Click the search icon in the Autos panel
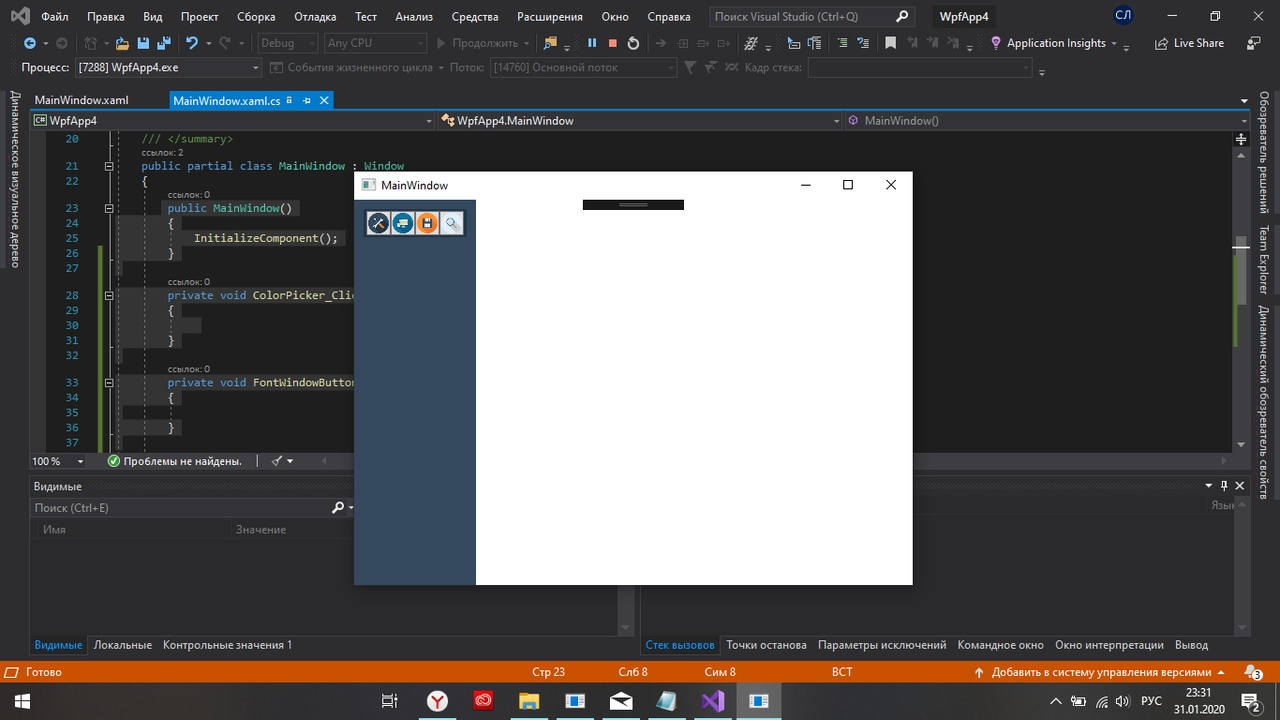Viewport: 1280px width, 720px height. [x=338, y=508]
